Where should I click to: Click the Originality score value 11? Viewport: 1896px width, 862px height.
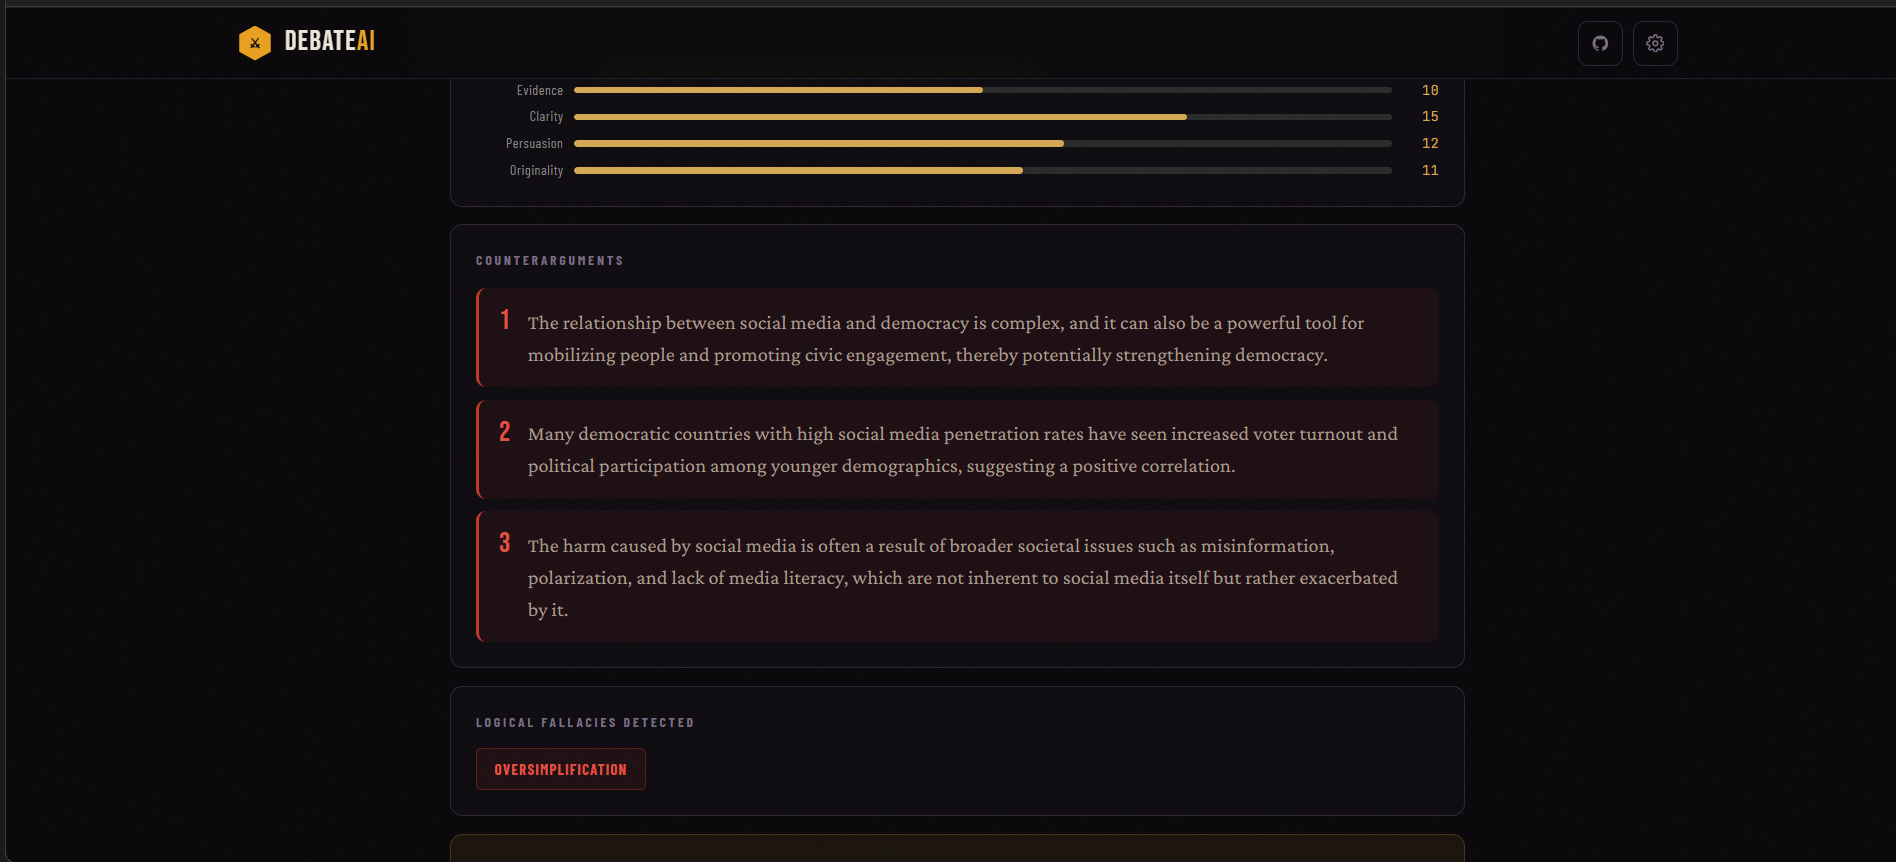[x=1430, y=171]
